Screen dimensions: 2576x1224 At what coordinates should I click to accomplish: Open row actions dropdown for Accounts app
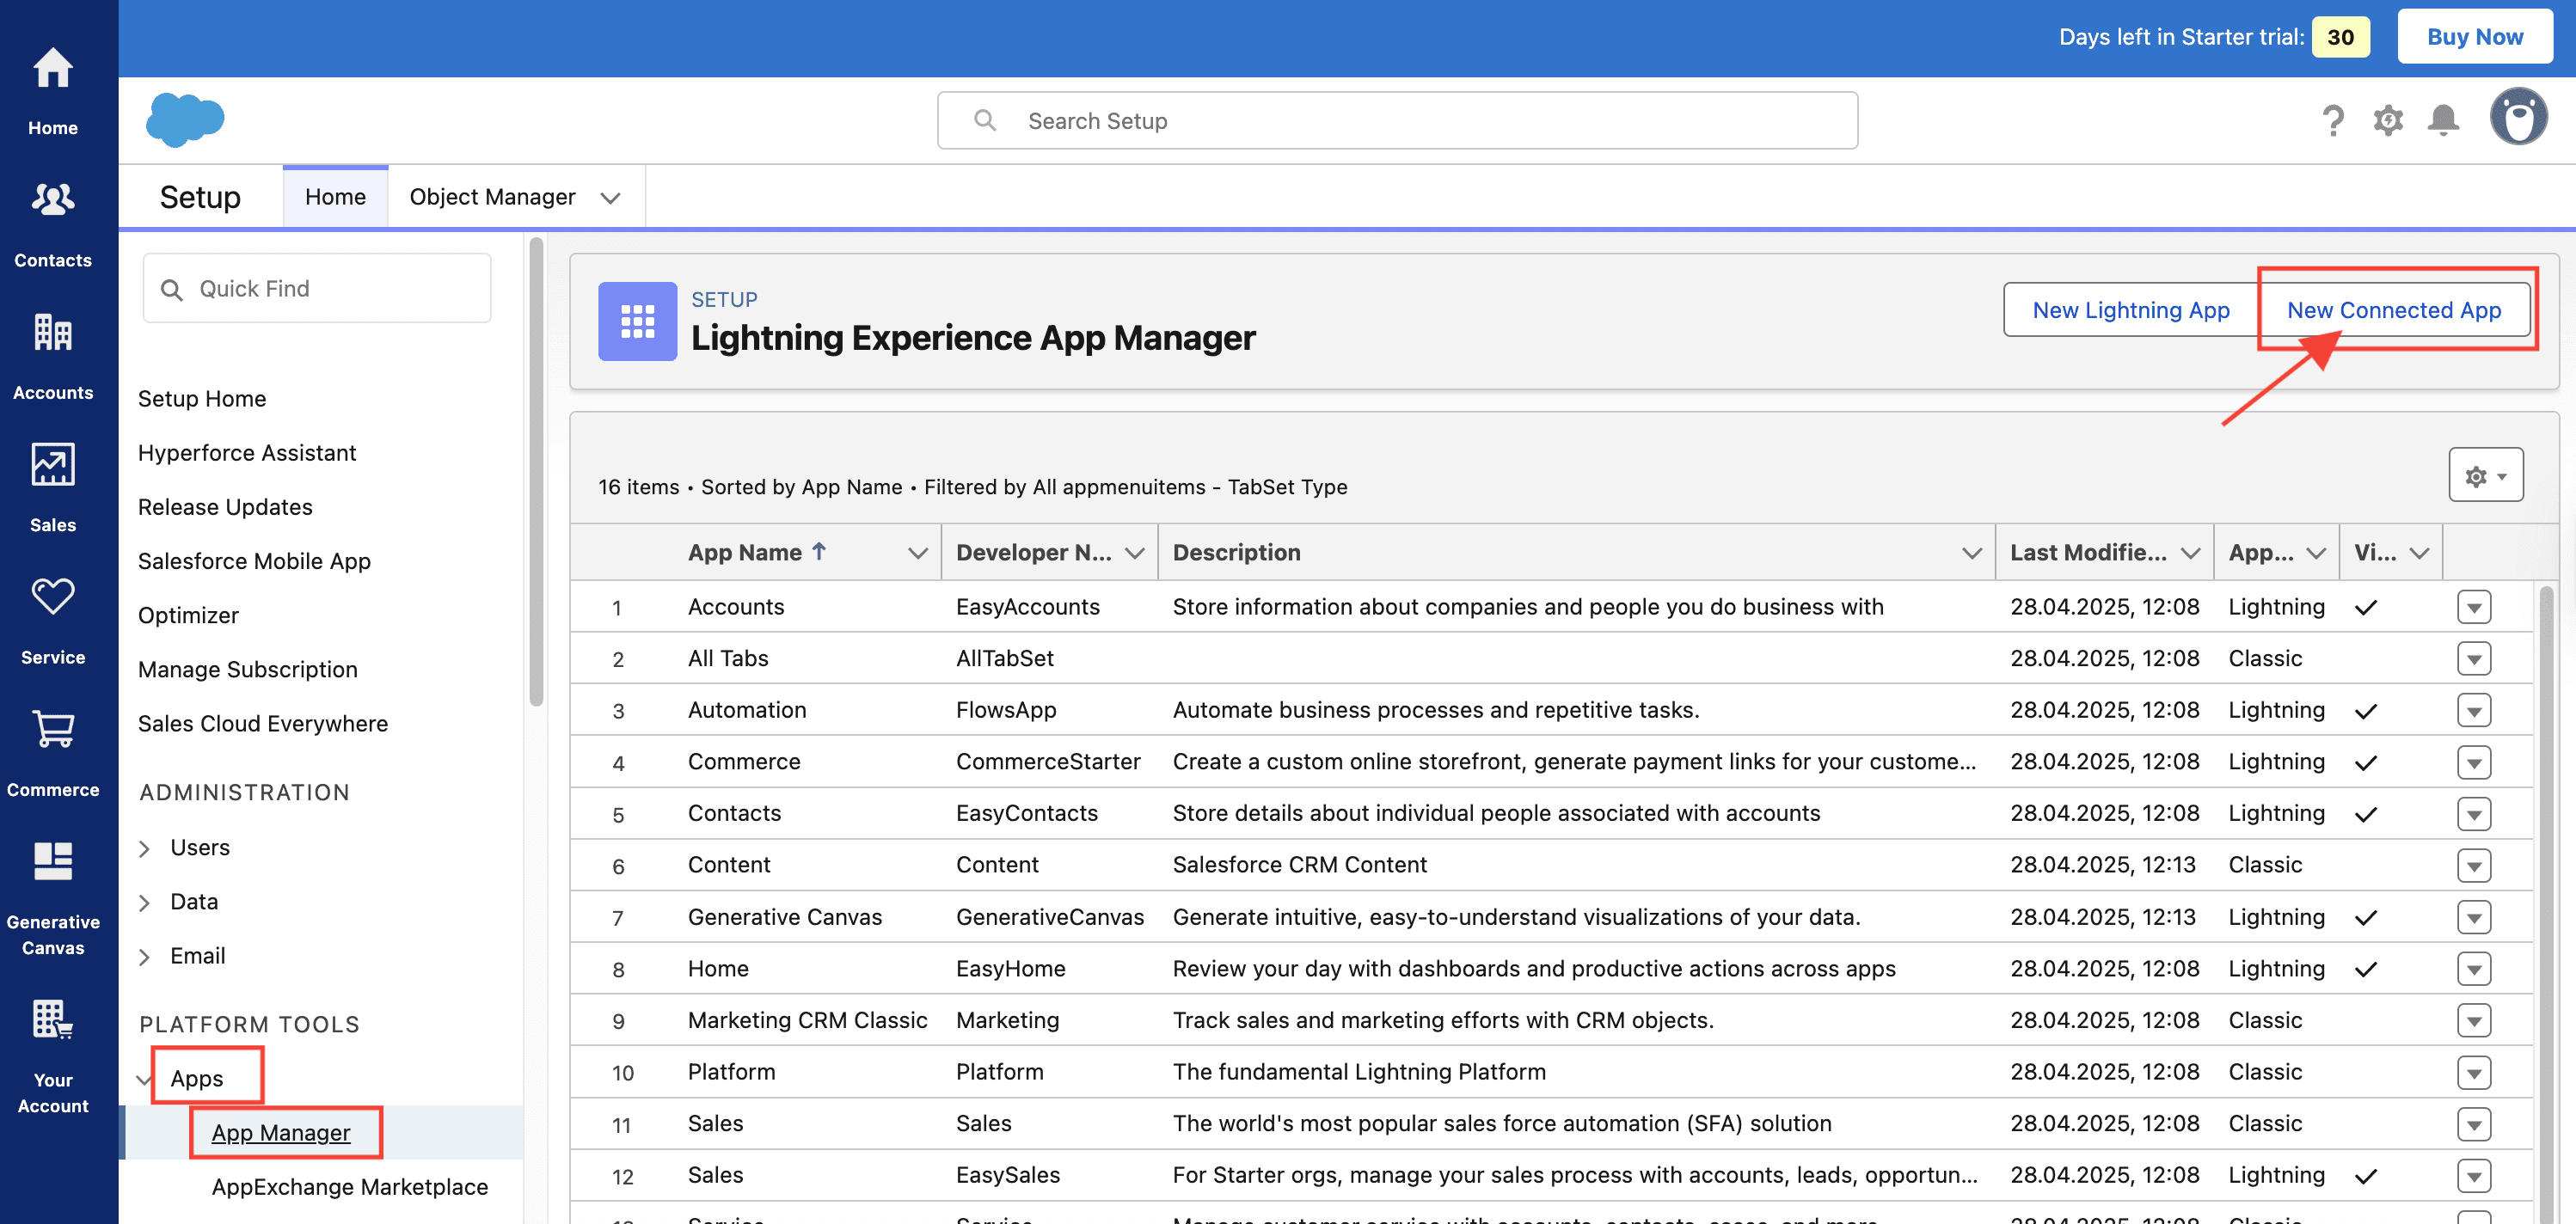(2473, 607)
